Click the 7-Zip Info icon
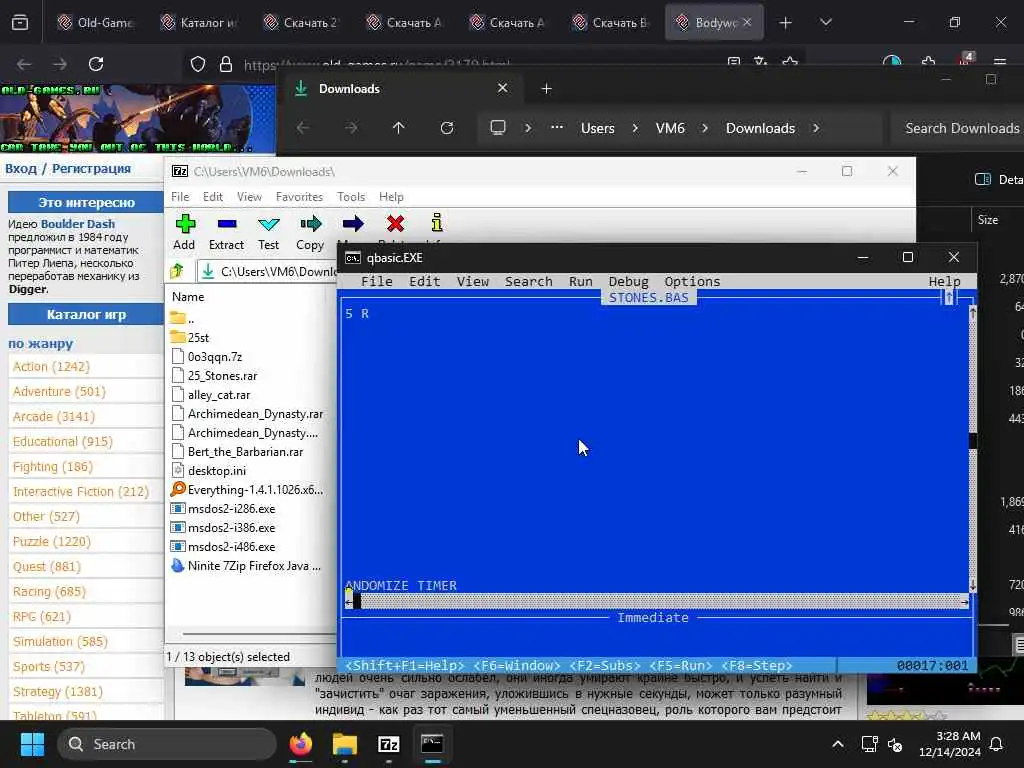This screenshot has width=1024, height=768. click(437, 223)
